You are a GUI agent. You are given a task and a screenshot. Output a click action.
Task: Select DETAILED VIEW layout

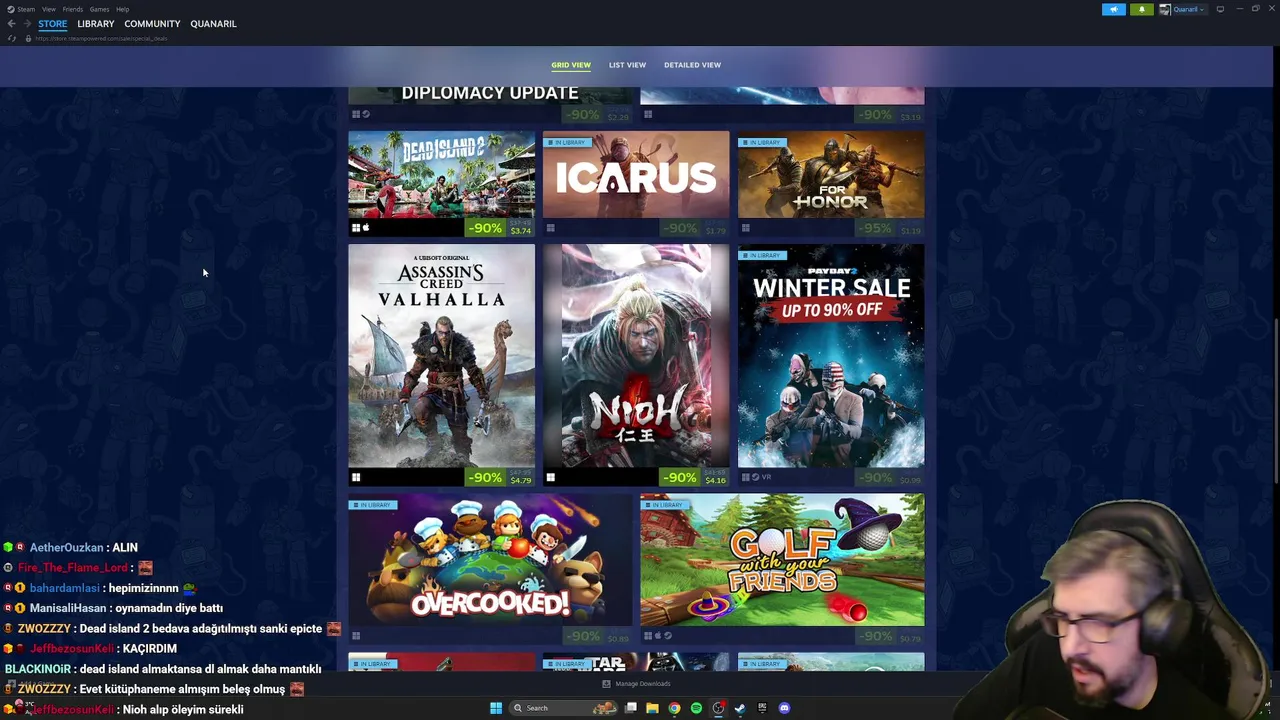(x=692, y=65)
